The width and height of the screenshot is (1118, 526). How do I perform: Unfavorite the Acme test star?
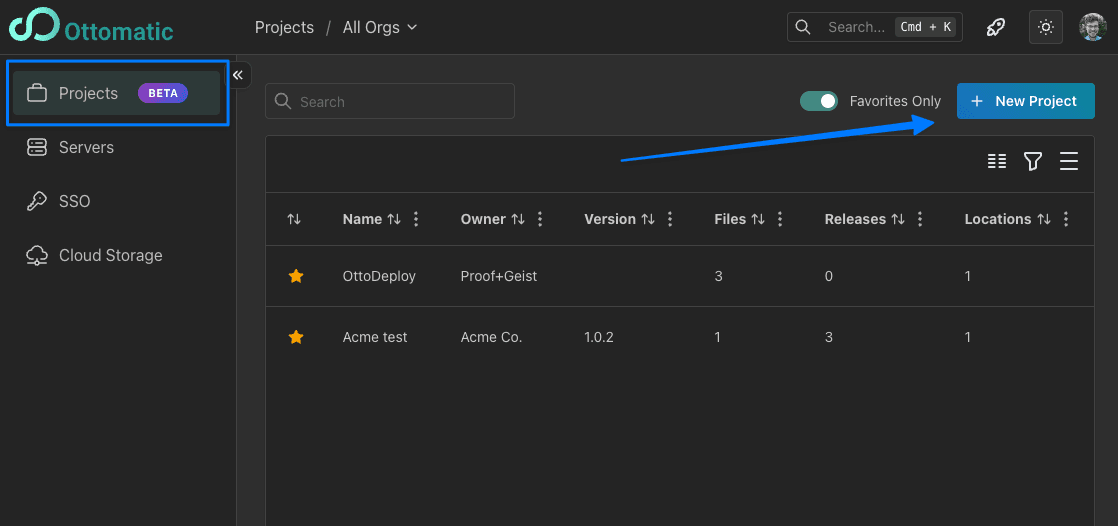click(296, 337)
